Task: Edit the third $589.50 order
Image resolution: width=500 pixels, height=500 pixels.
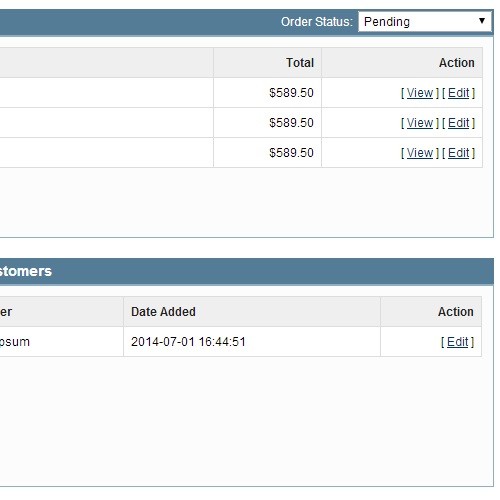Action: point(458,153)
